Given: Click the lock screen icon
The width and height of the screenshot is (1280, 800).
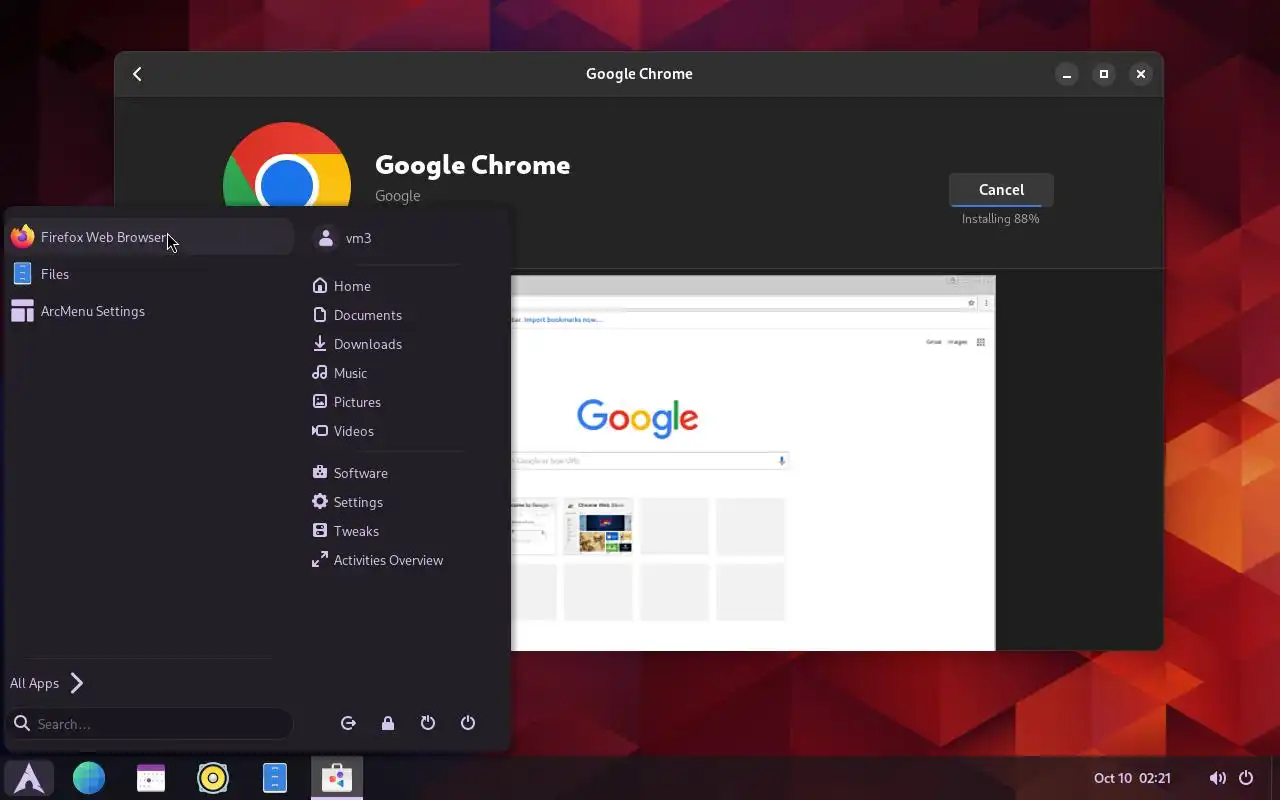Looking at the screenshot, I should [388, 723].
